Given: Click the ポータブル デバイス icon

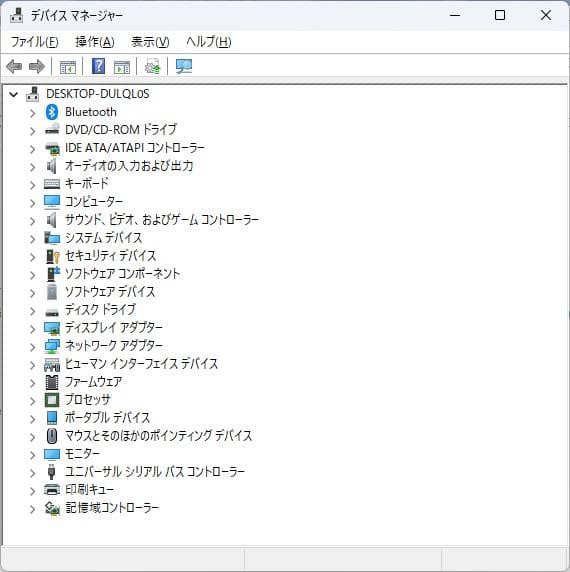Looking at the screenshot, I should click(52, 418).
